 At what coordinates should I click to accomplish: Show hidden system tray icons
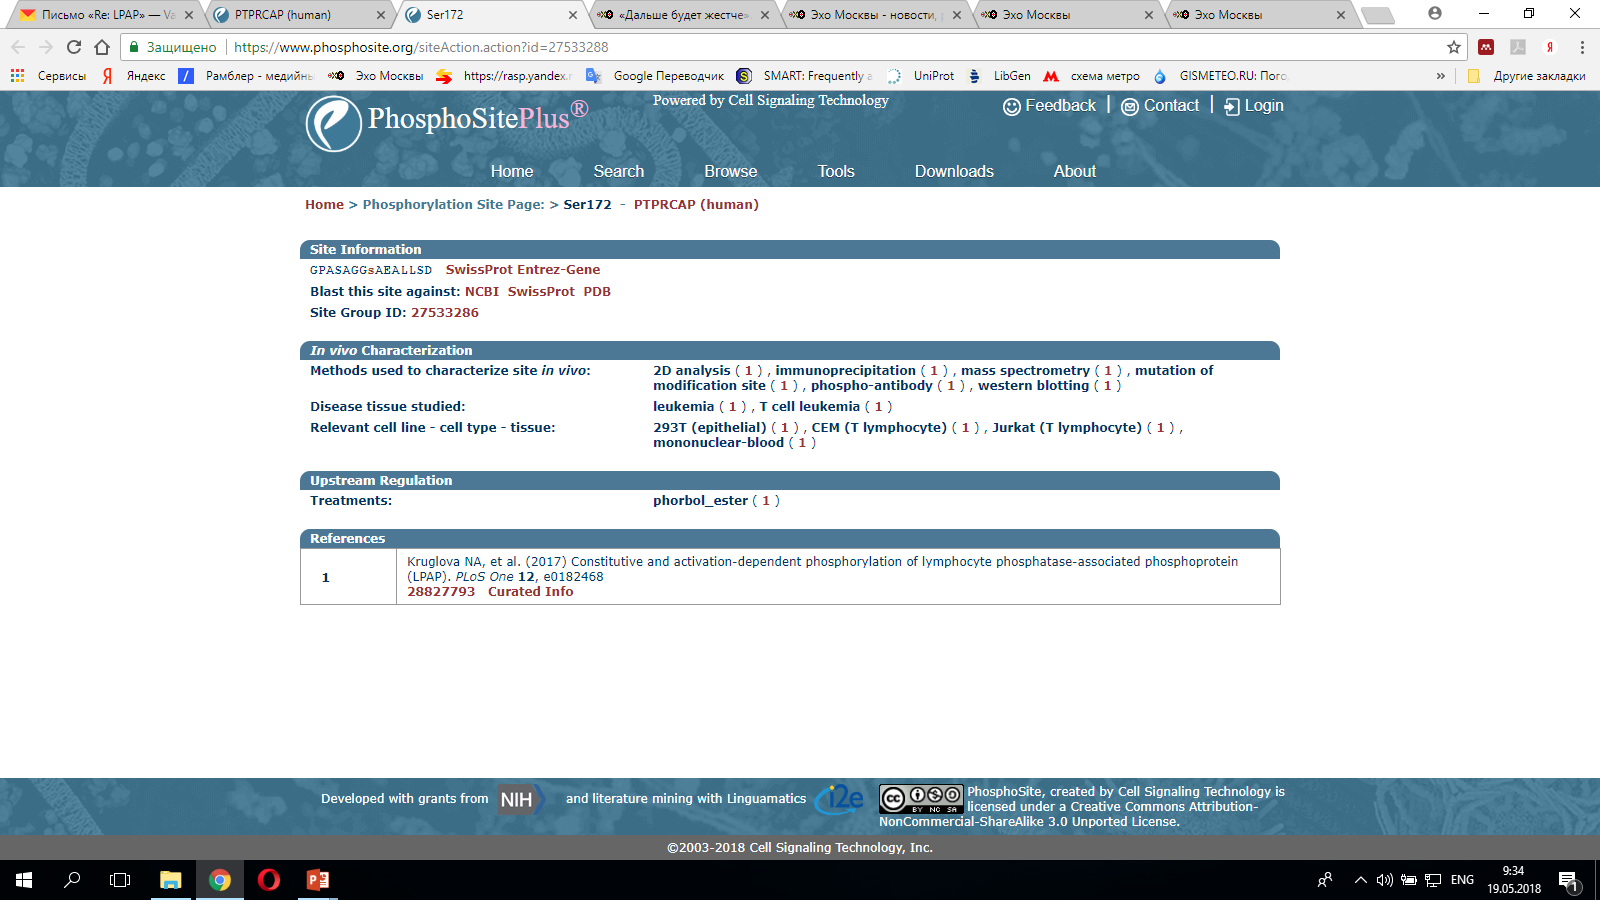(1360, 880)
